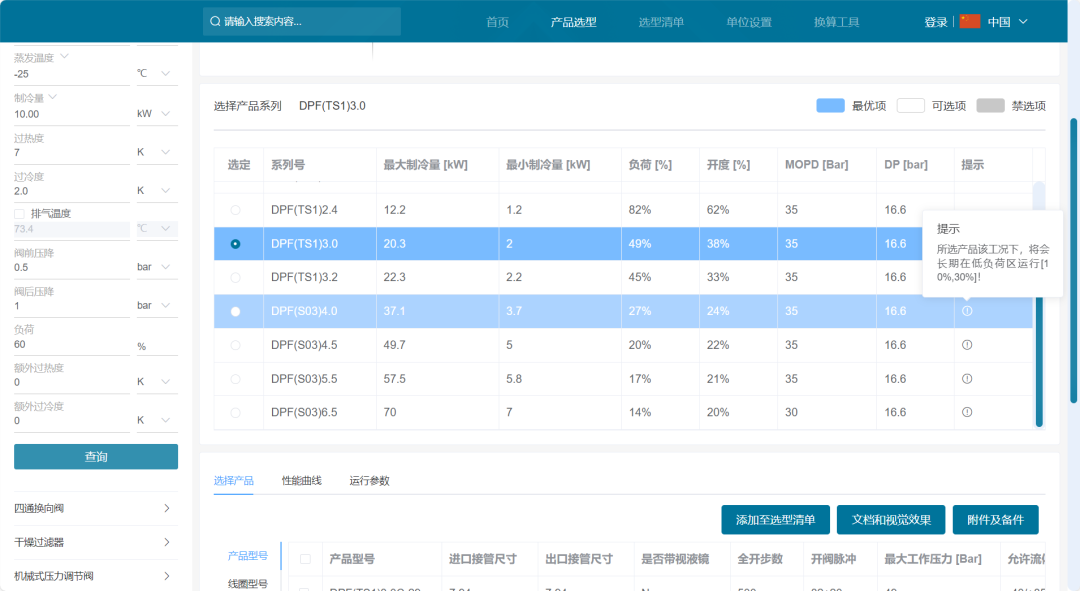Select the DPF(S03)5.5 radio button
This screenshot has height=591, width=1080.
[236, 379]
